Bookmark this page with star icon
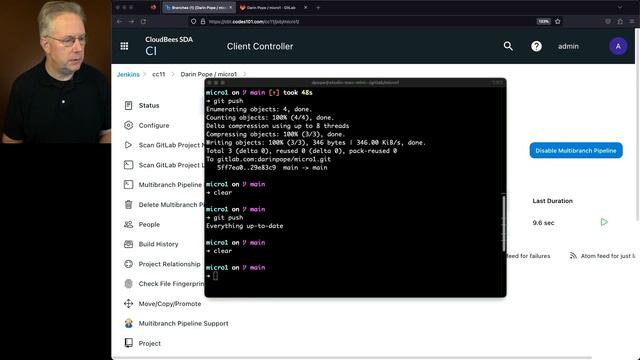The image size is (640, 360). point(558,21)
